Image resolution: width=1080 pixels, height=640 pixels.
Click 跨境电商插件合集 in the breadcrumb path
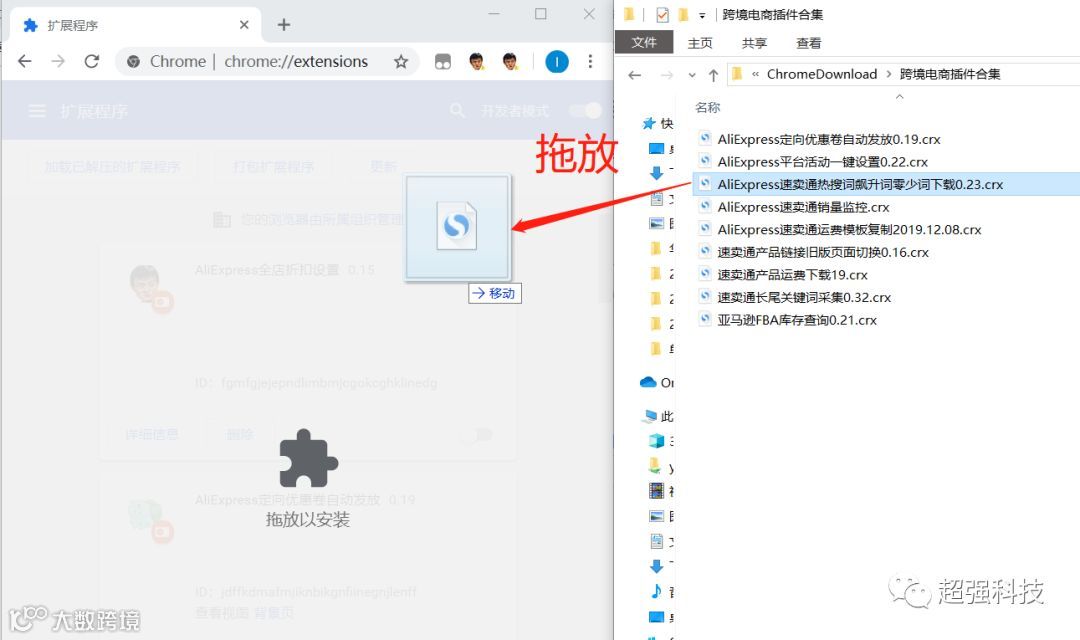pyautogui.click(x=950, y=74)
